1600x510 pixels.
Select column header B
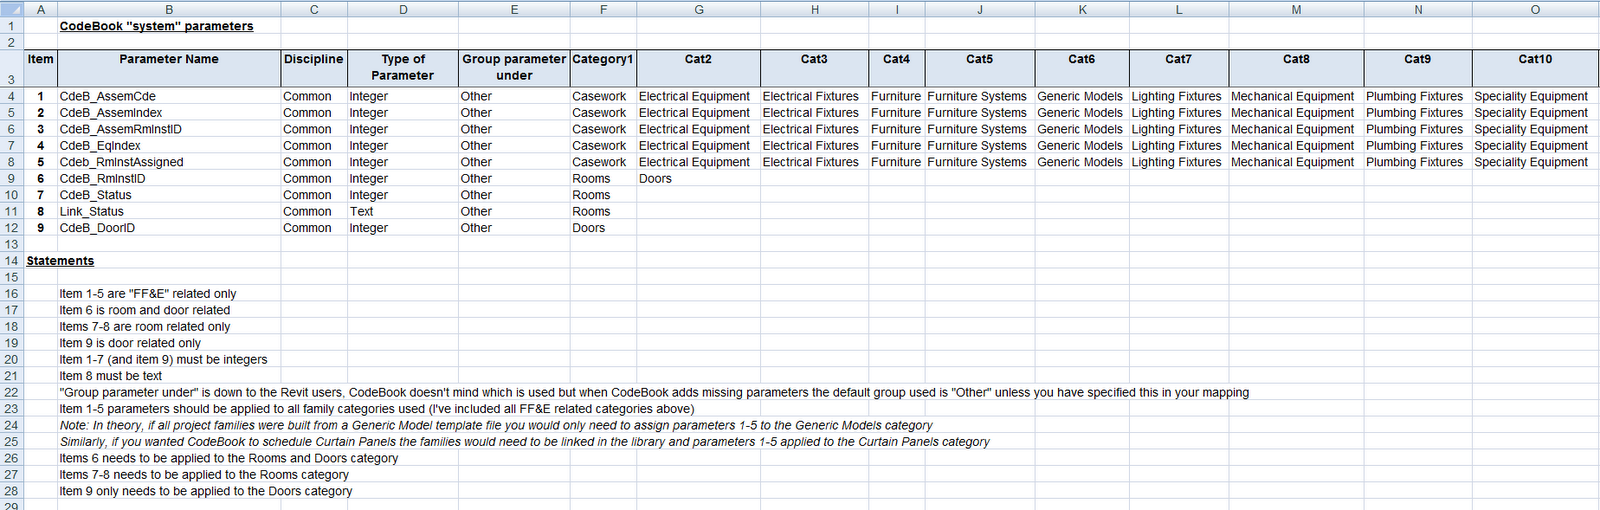169,9
